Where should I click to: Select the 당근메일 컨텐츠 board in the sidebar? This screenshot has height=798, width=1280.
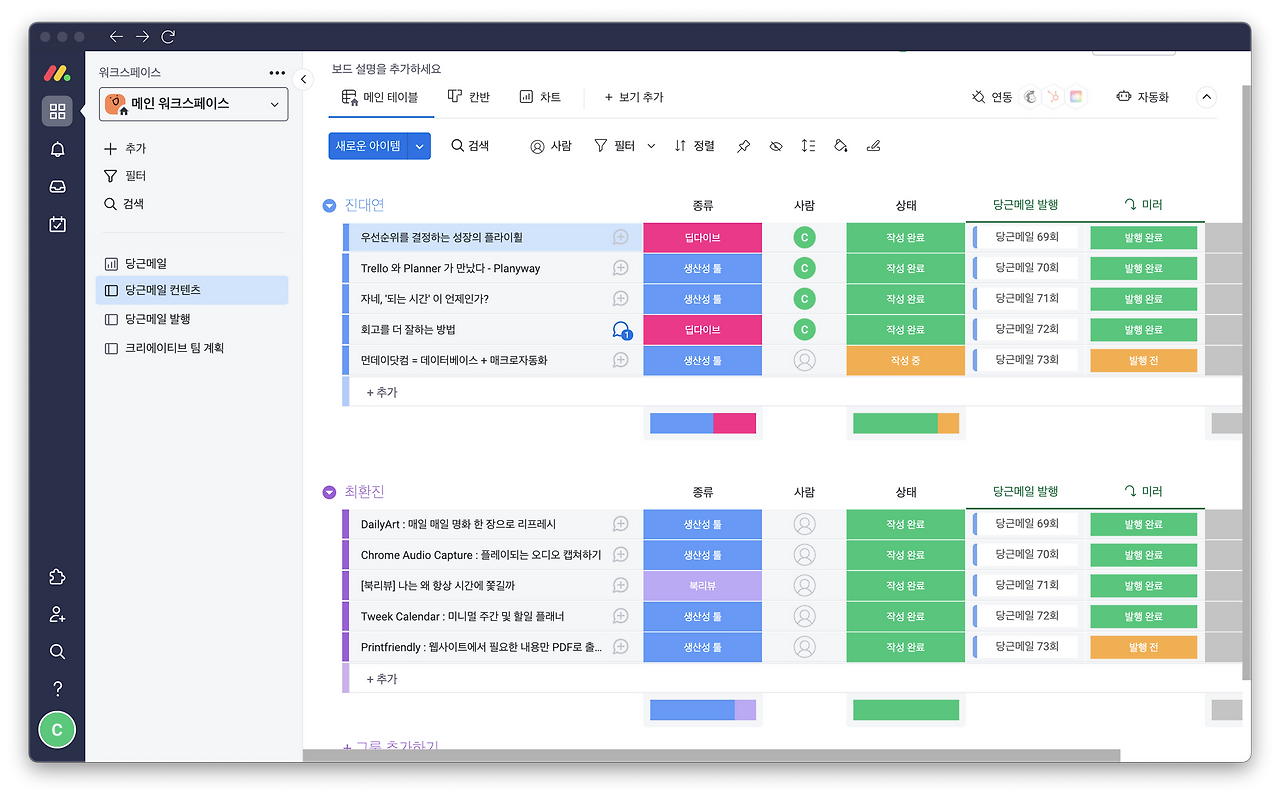194,290
